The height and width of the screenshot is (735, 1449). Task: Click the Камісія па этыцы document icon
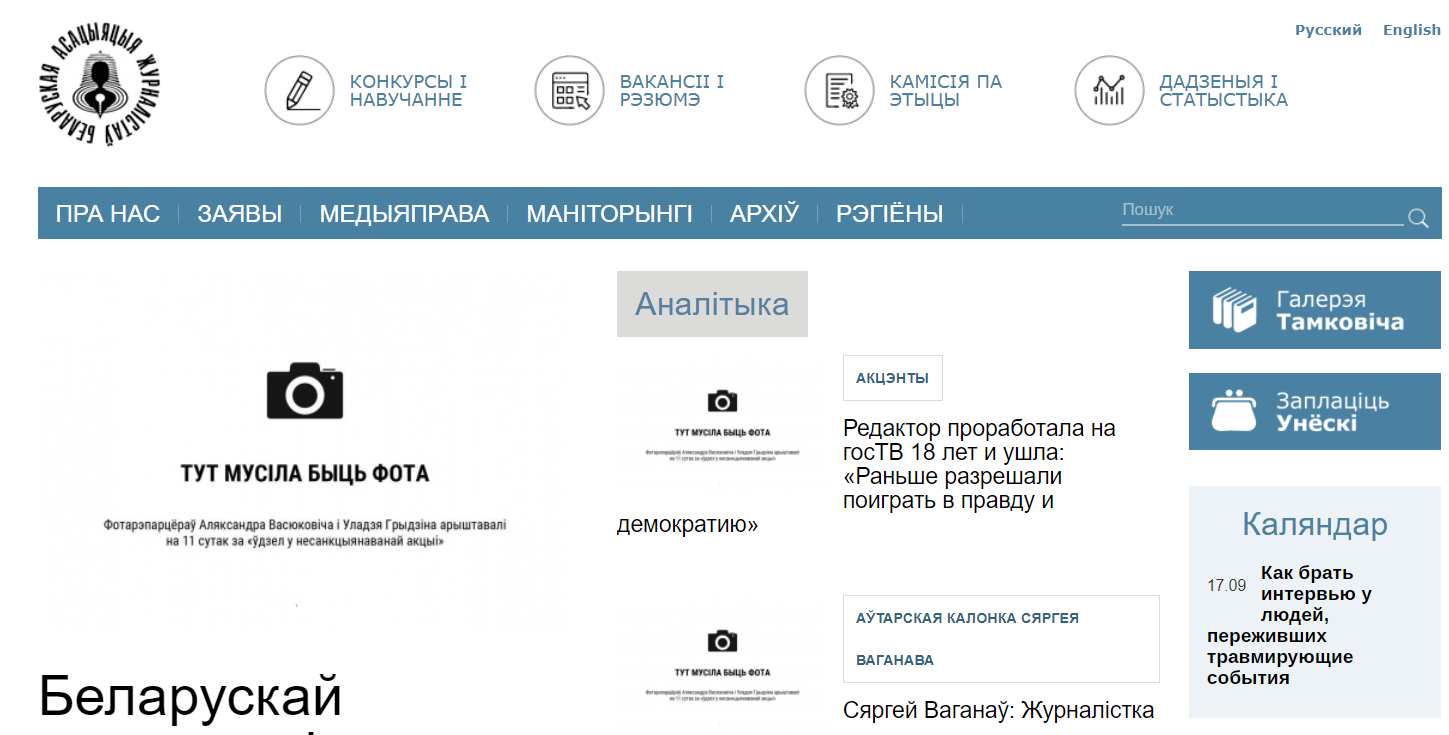tap(839, 91)
